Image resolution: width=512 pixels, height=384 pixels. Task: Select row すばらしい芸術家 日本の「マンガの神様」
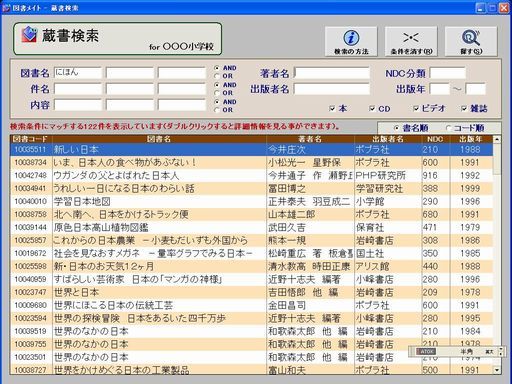point(251,279)
